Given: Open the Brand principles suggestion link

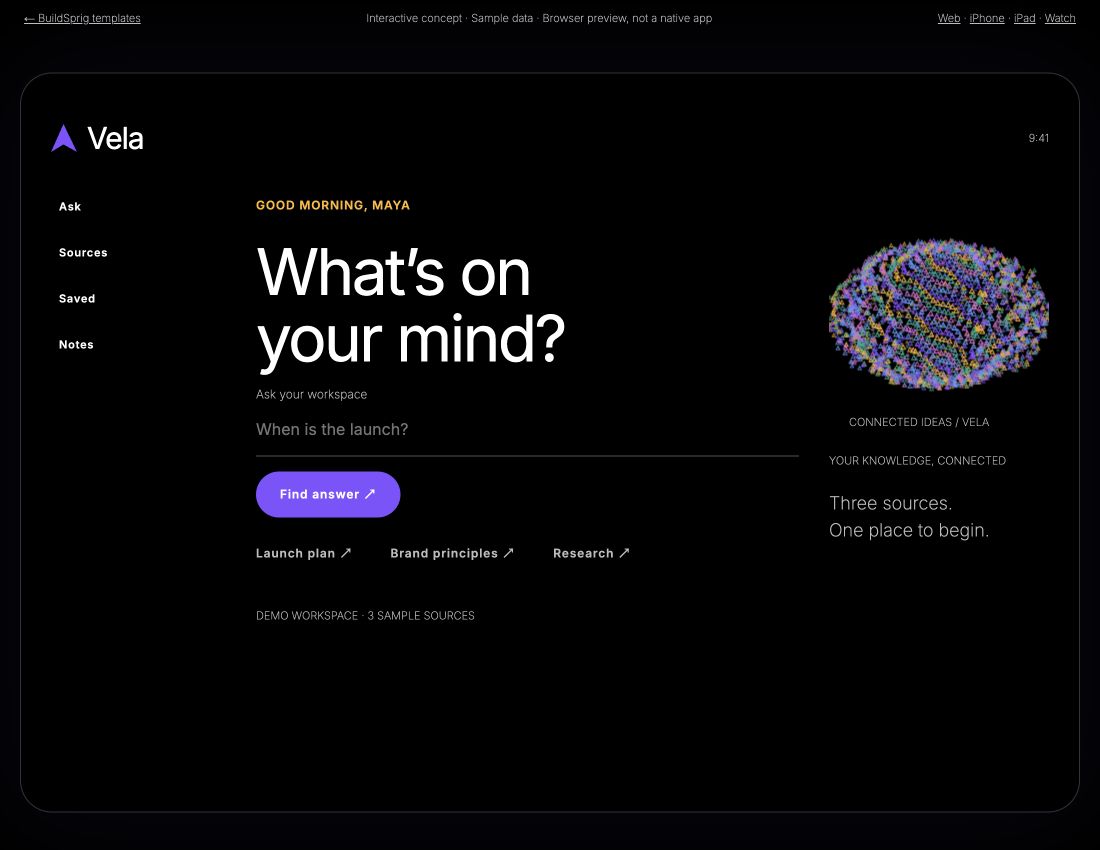Looking at the screenshot, I should tap(452, 553).
